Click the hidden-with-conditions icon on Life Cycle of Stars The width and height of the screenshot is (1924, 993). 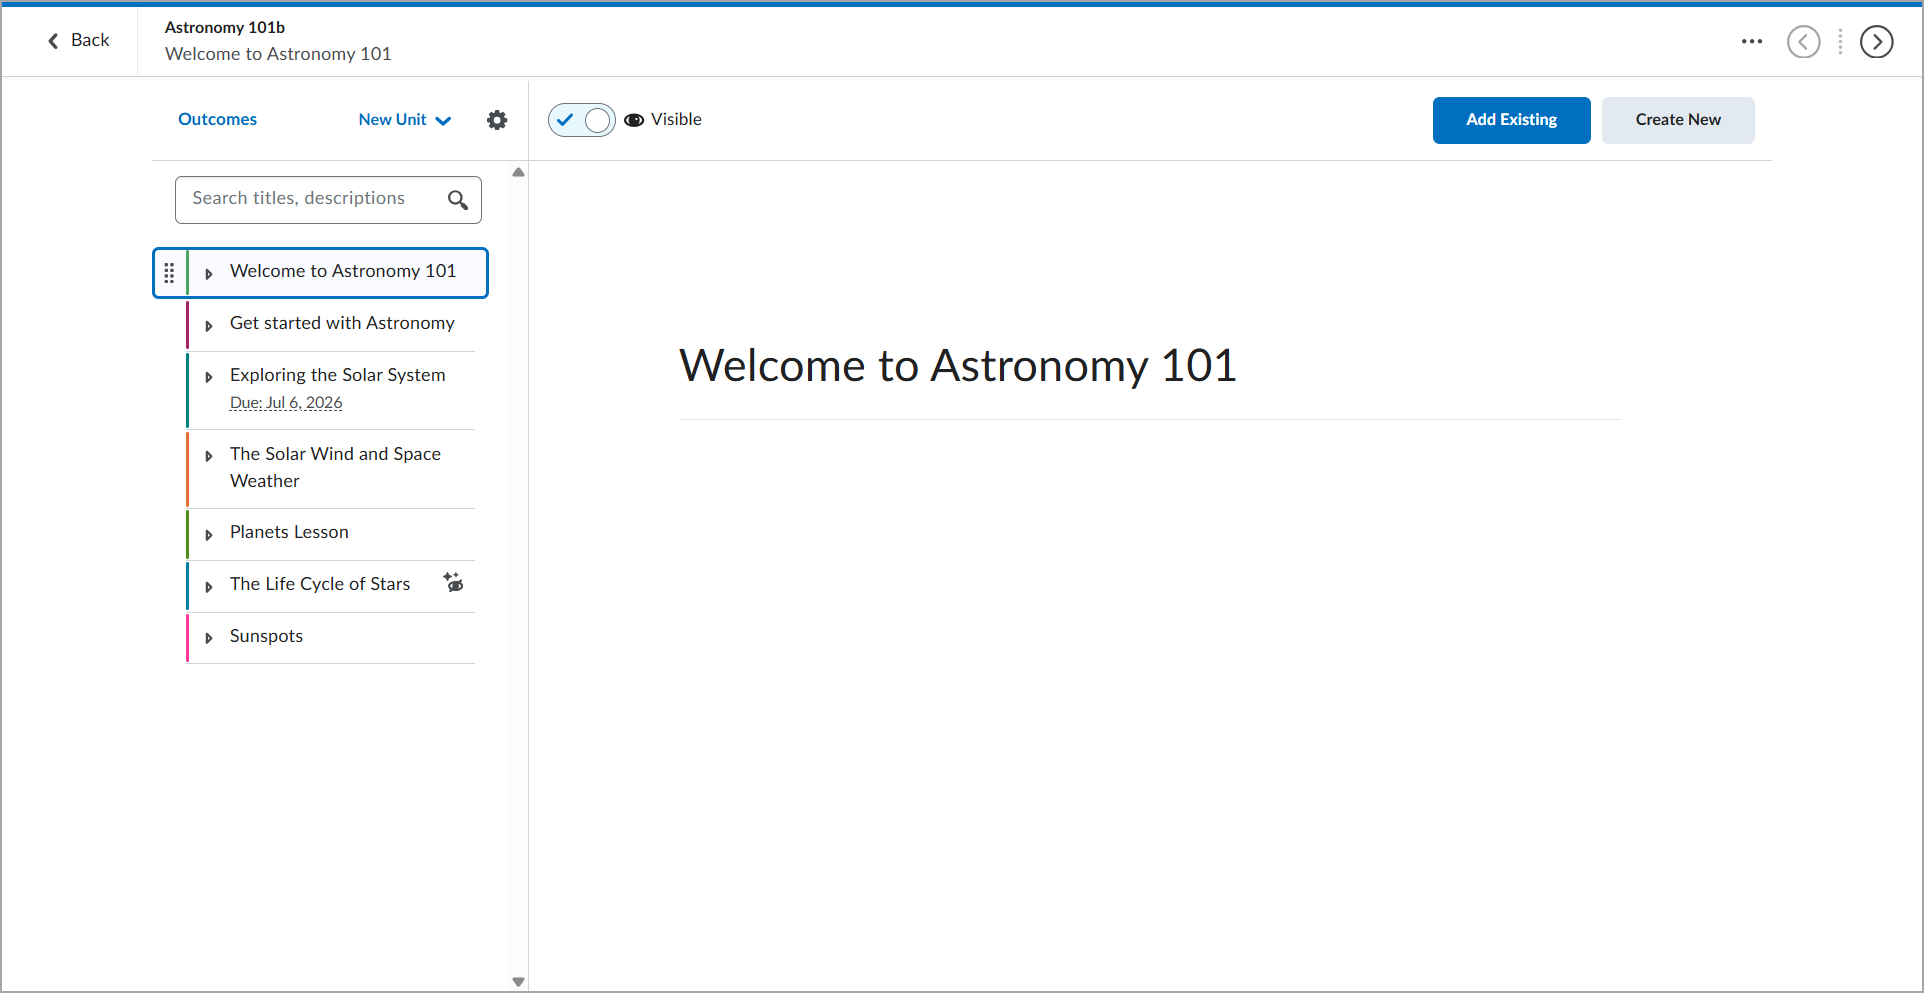coord(453,582)
